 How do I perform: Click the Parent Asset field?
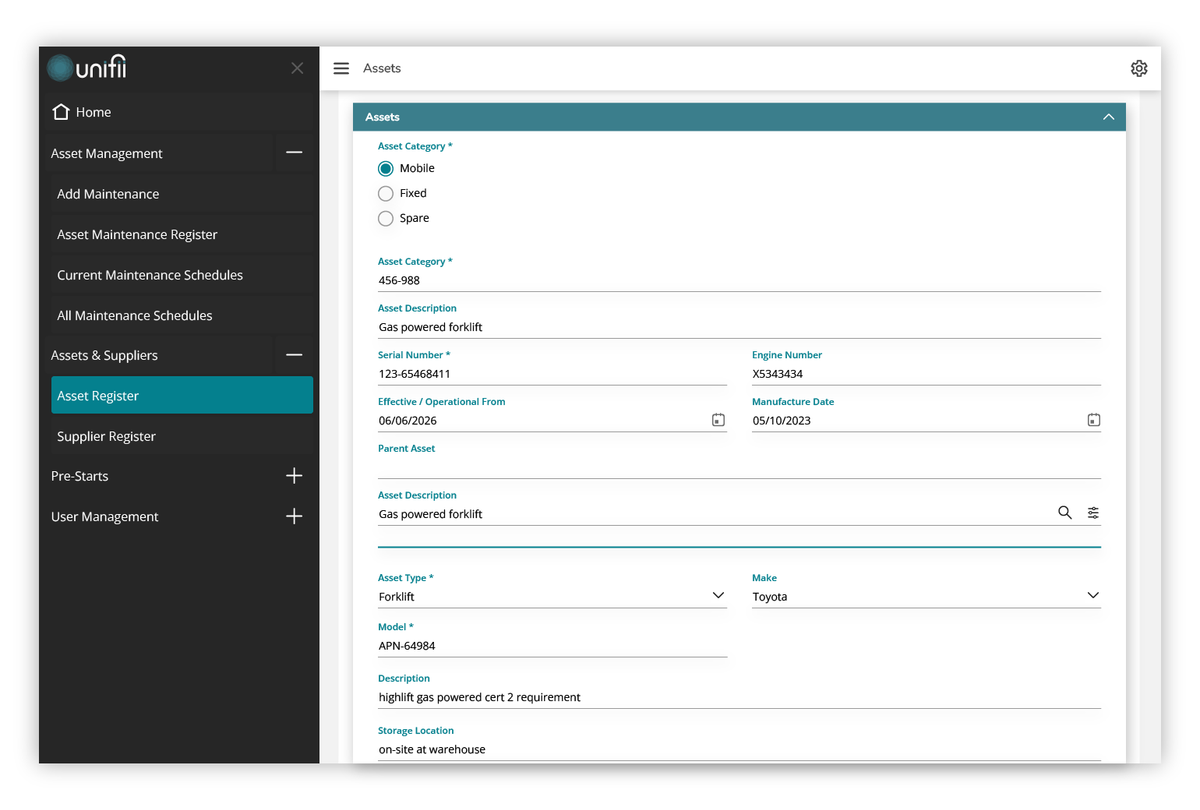(739, 467)
